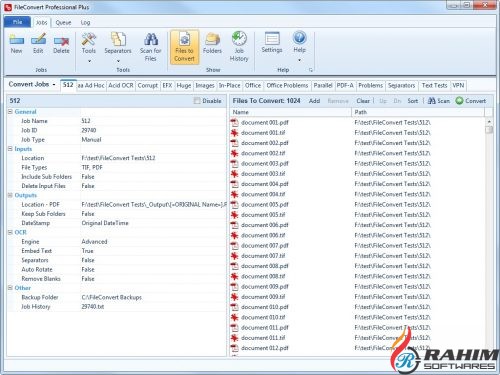
Task: Click Add in the files toolbar
Action: pos(314,101)
